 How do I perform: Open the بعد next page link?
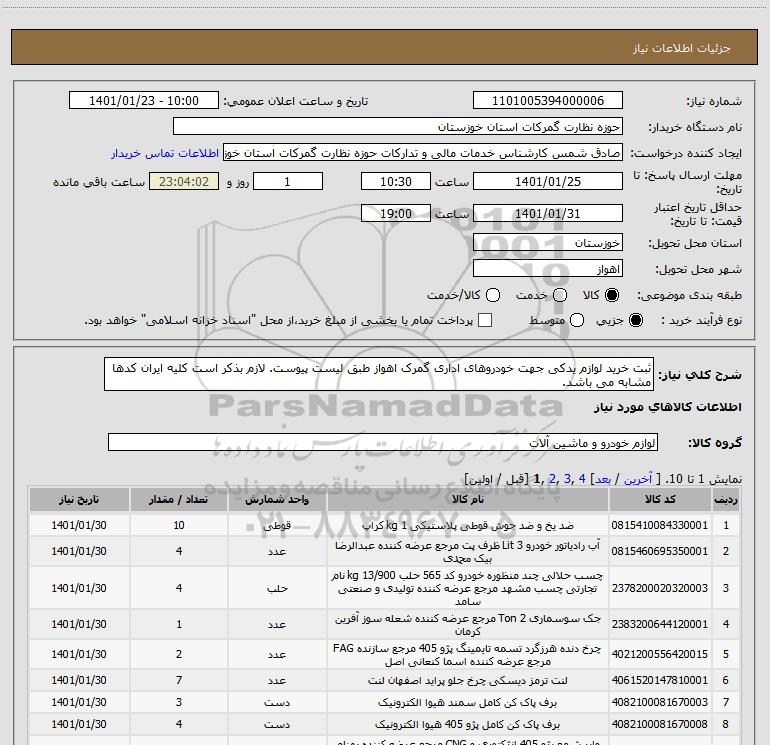tap(602, 479)
